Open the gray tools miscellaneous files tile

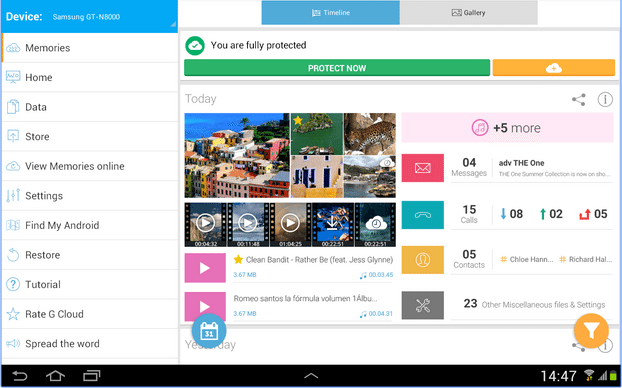click(422, 305)
